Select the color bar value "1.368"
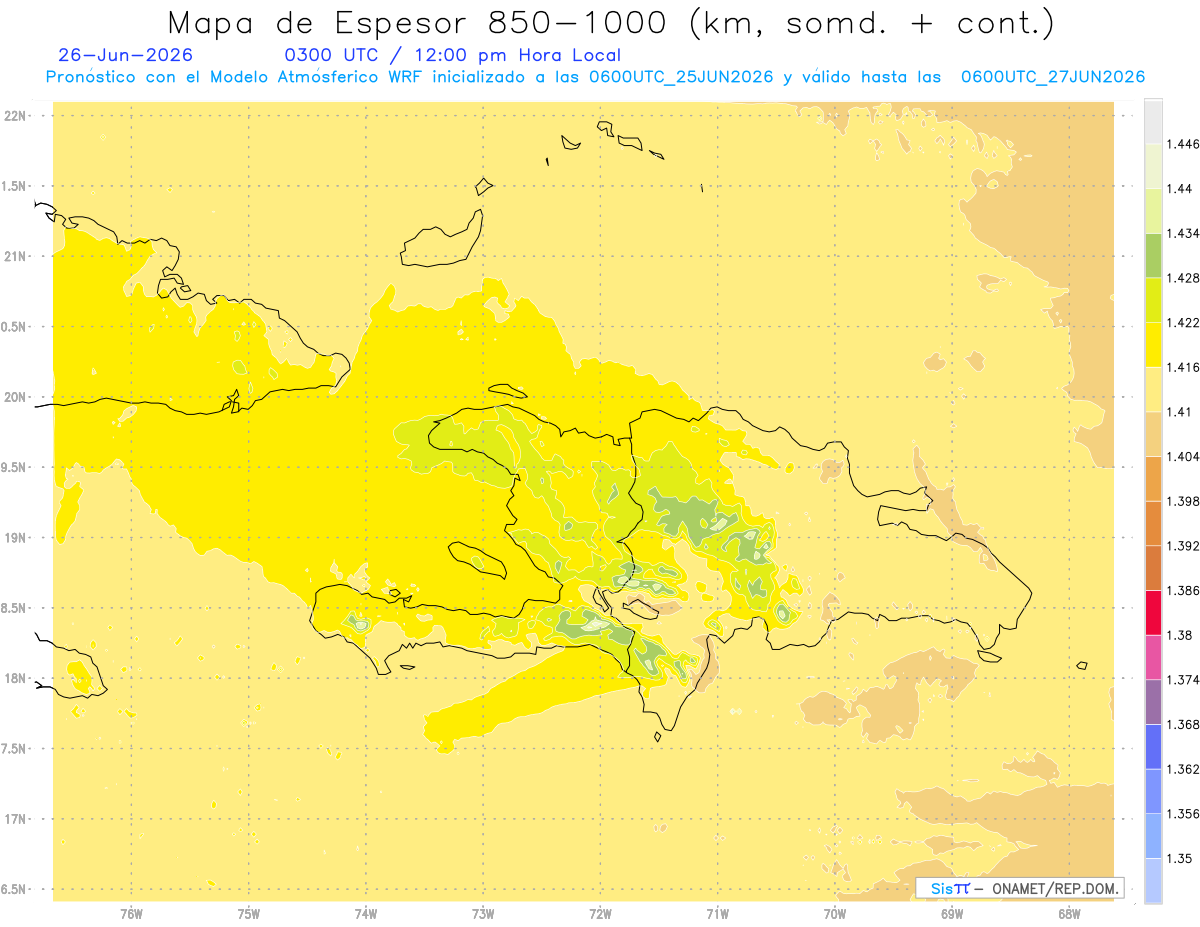Screen dimensions: 1200x927 [1183, 724]
